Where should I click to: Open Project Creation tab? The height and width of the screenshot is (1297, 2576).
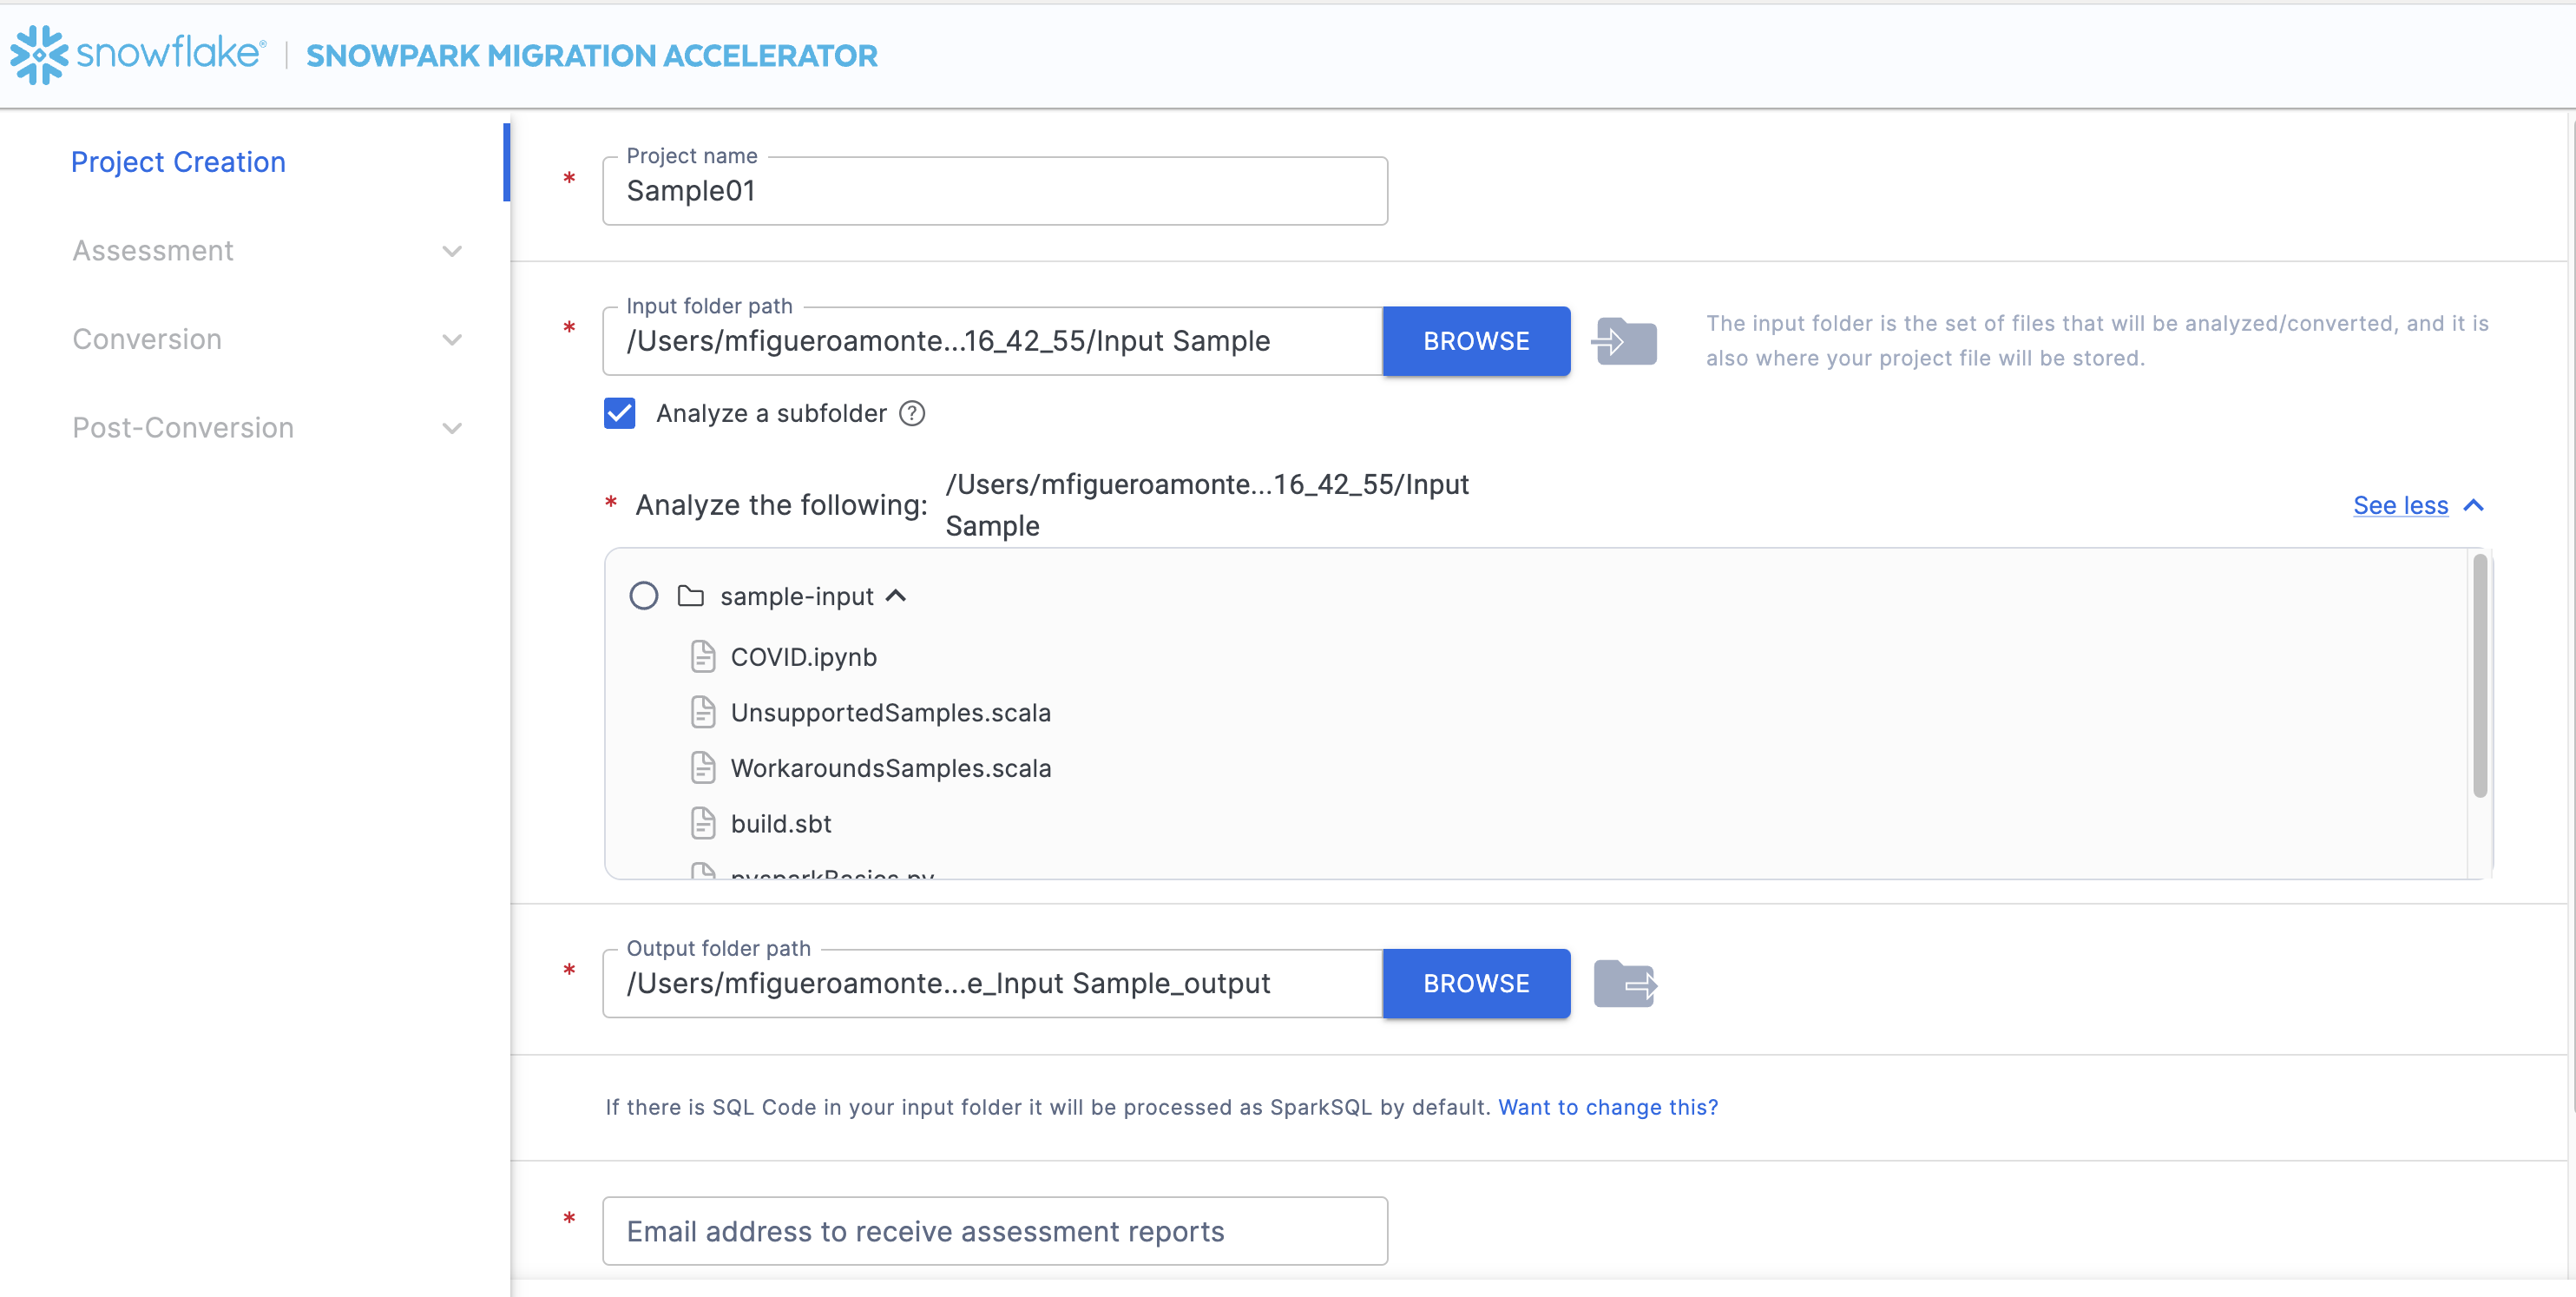(x=178, y=162)
